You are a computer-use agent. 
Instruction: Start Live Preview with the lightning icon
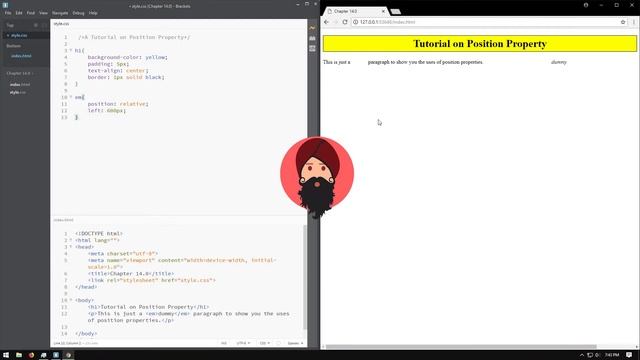(312, 28)
